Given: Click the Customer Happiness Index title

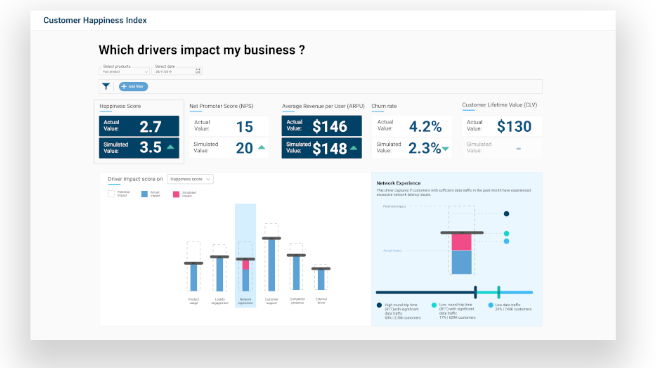Looking at the screenshot, I should coord(95,20).
